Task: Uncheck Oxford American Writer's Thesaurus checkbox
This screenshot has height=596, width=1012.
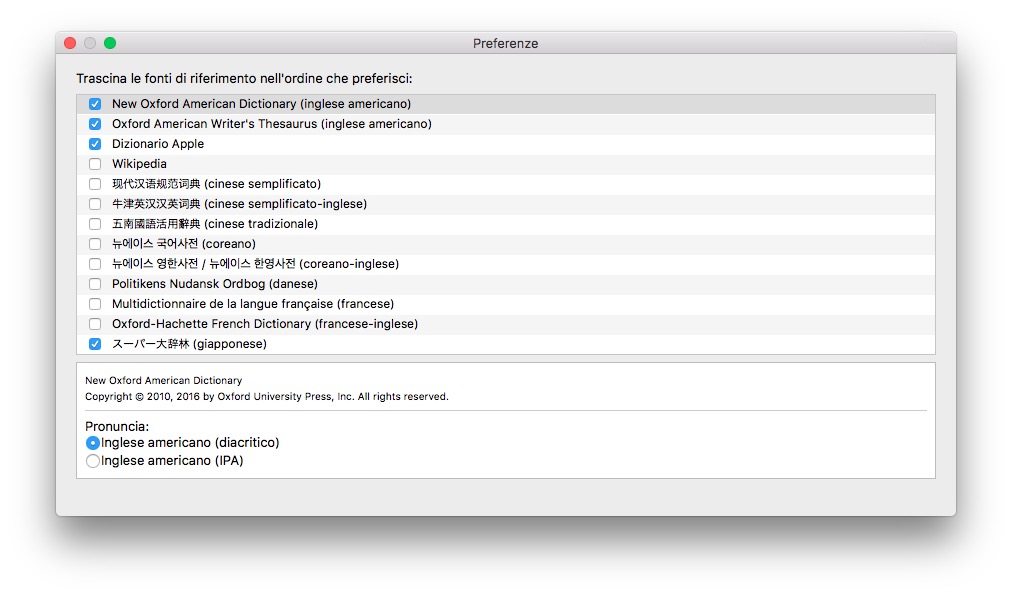Action: point(95,124)
